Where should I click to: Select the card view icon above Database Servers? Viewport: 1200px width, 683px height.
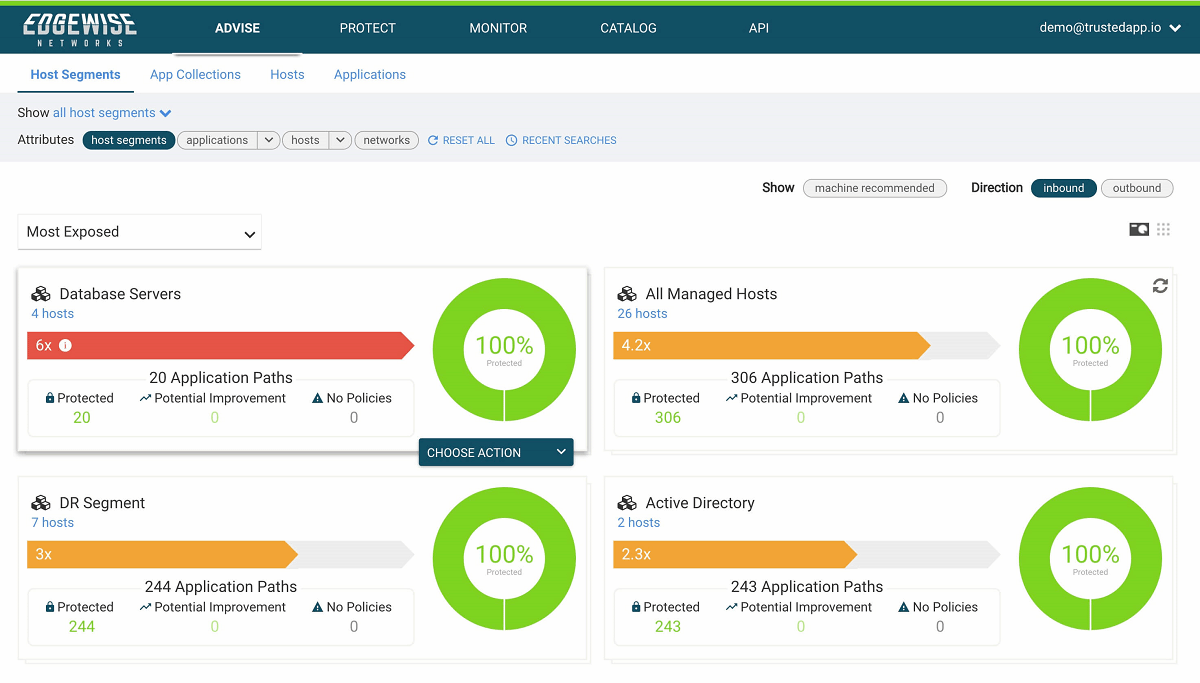[x=1138, y=229]
